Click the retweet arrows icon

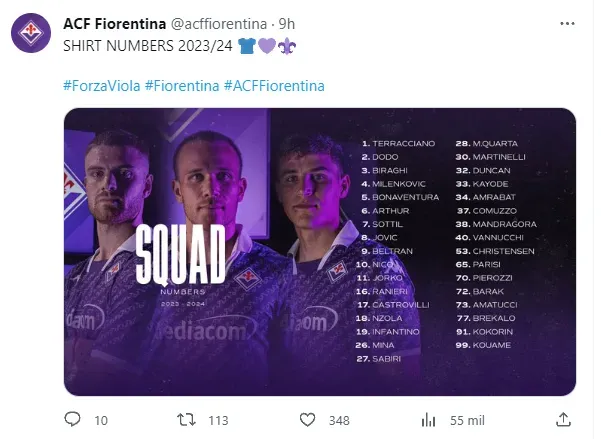coord(187,420)
